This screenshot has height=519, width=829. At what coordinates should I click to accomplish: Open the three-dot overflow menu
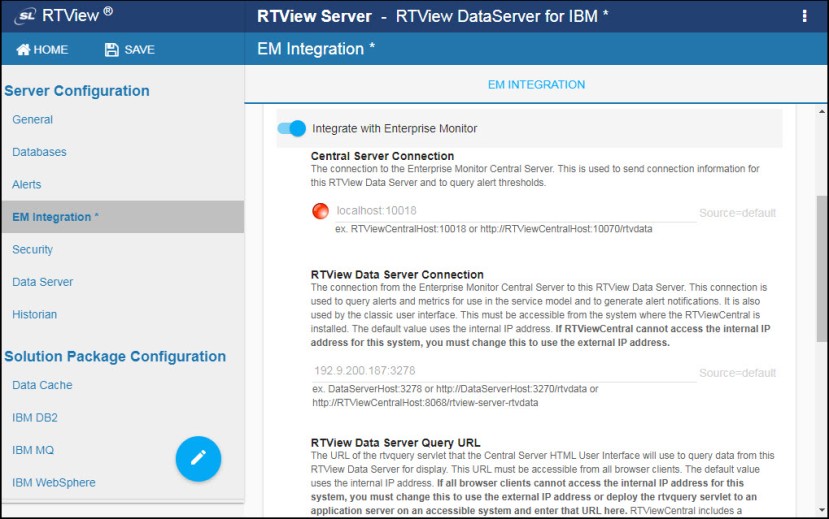[x=805, y=16]
